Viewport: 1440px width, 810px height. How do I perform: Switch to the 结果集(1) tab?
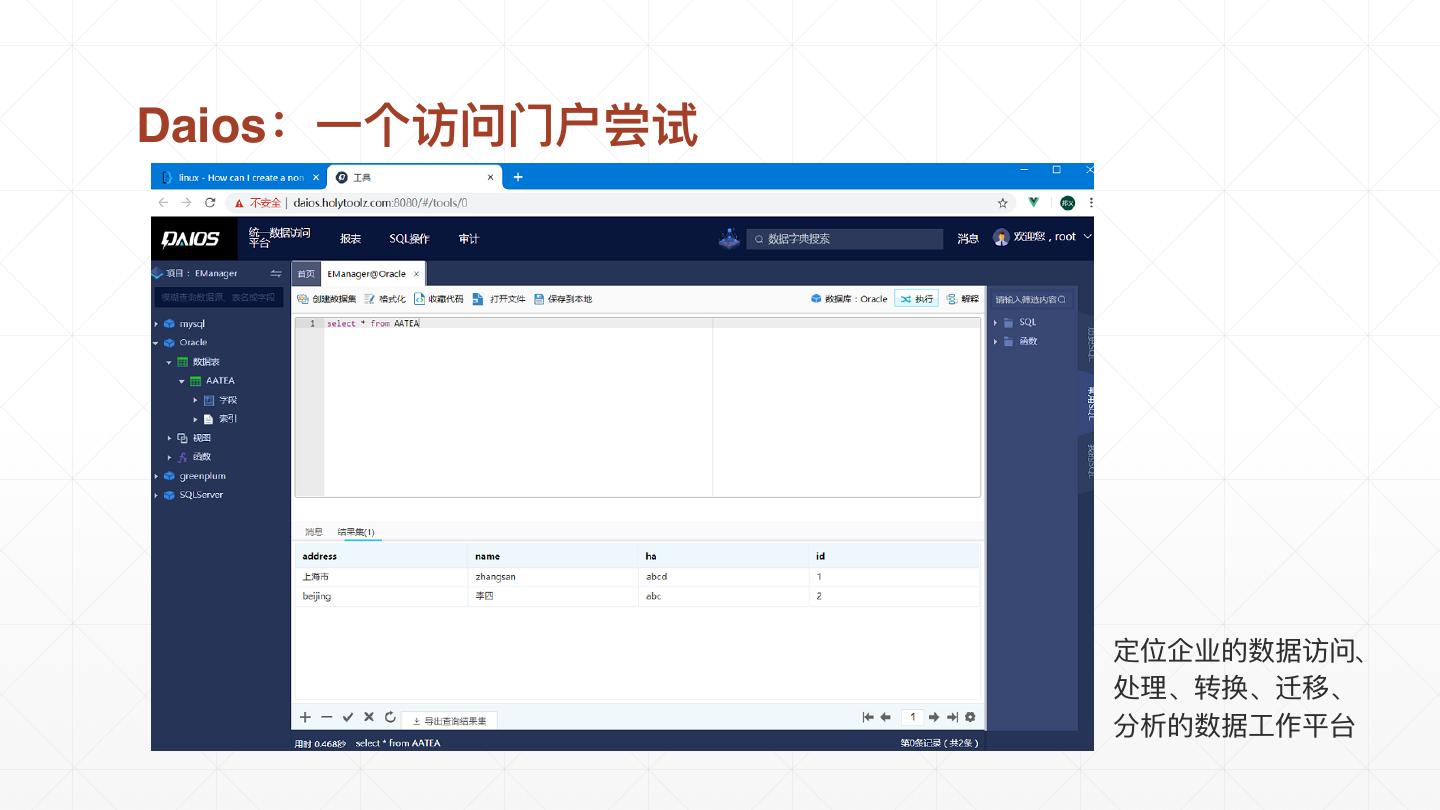pyautogui.click(x=356, y=532)
